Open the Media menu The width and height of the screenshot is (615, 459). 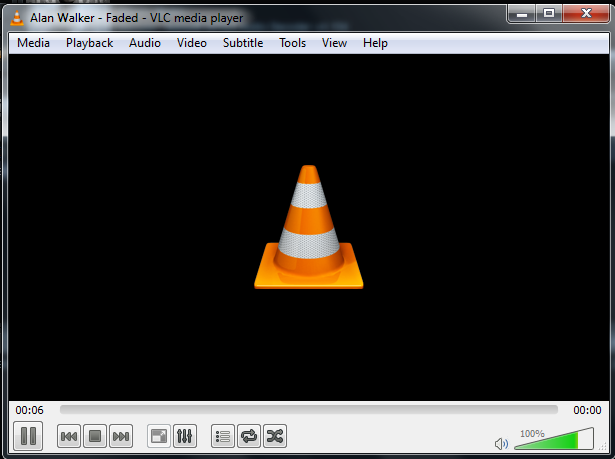pos(33,43)
